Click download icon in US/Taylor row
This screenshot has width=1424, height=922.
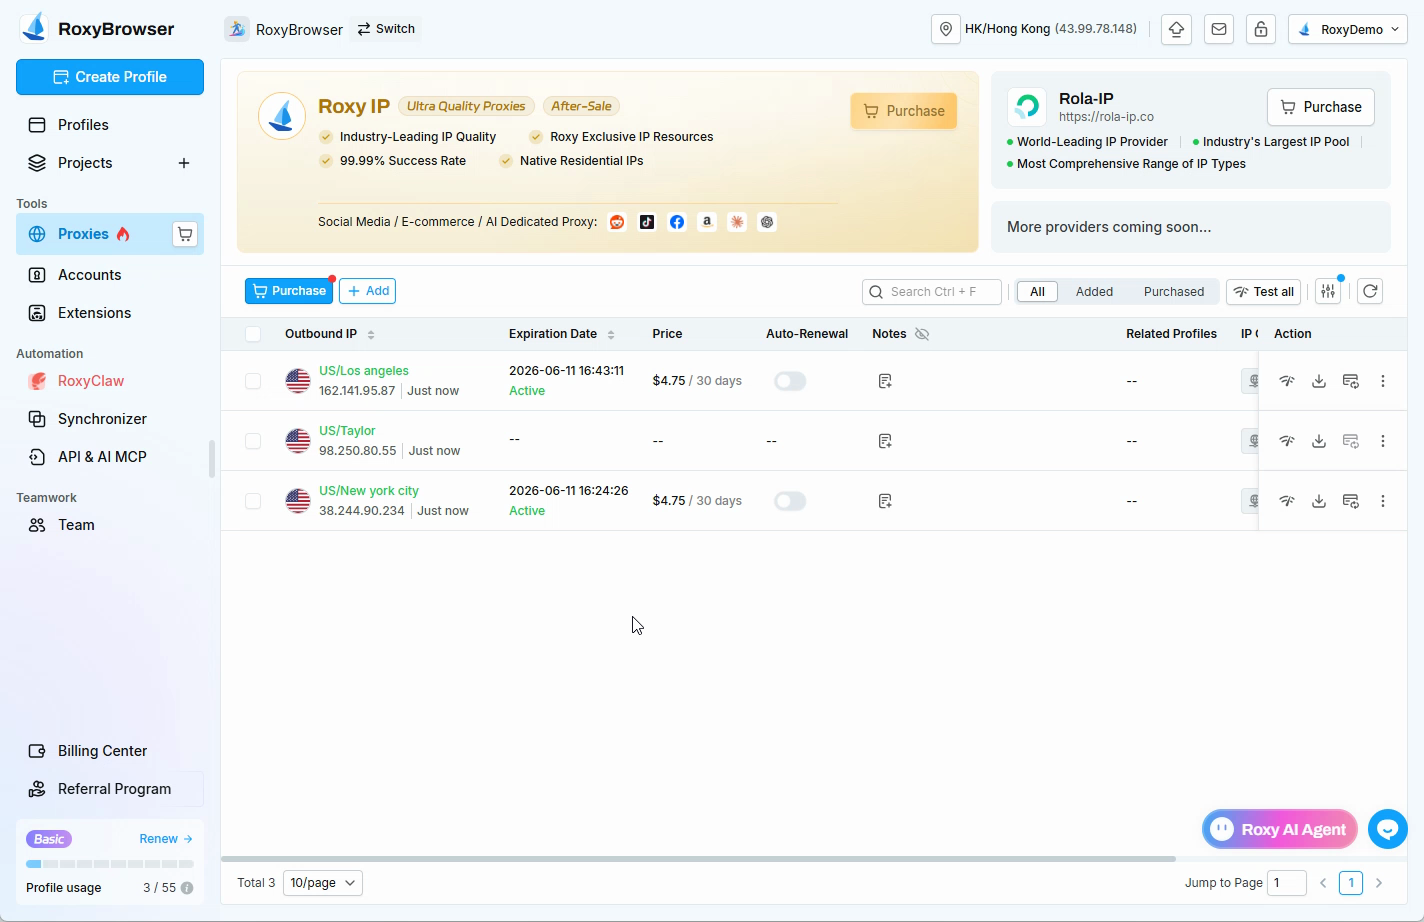coord(1319,441)
